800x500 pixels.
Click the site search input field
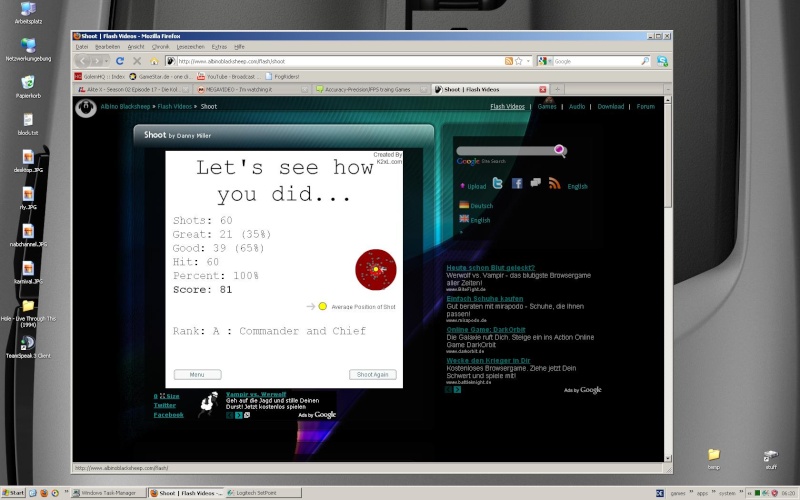[506, 151]
